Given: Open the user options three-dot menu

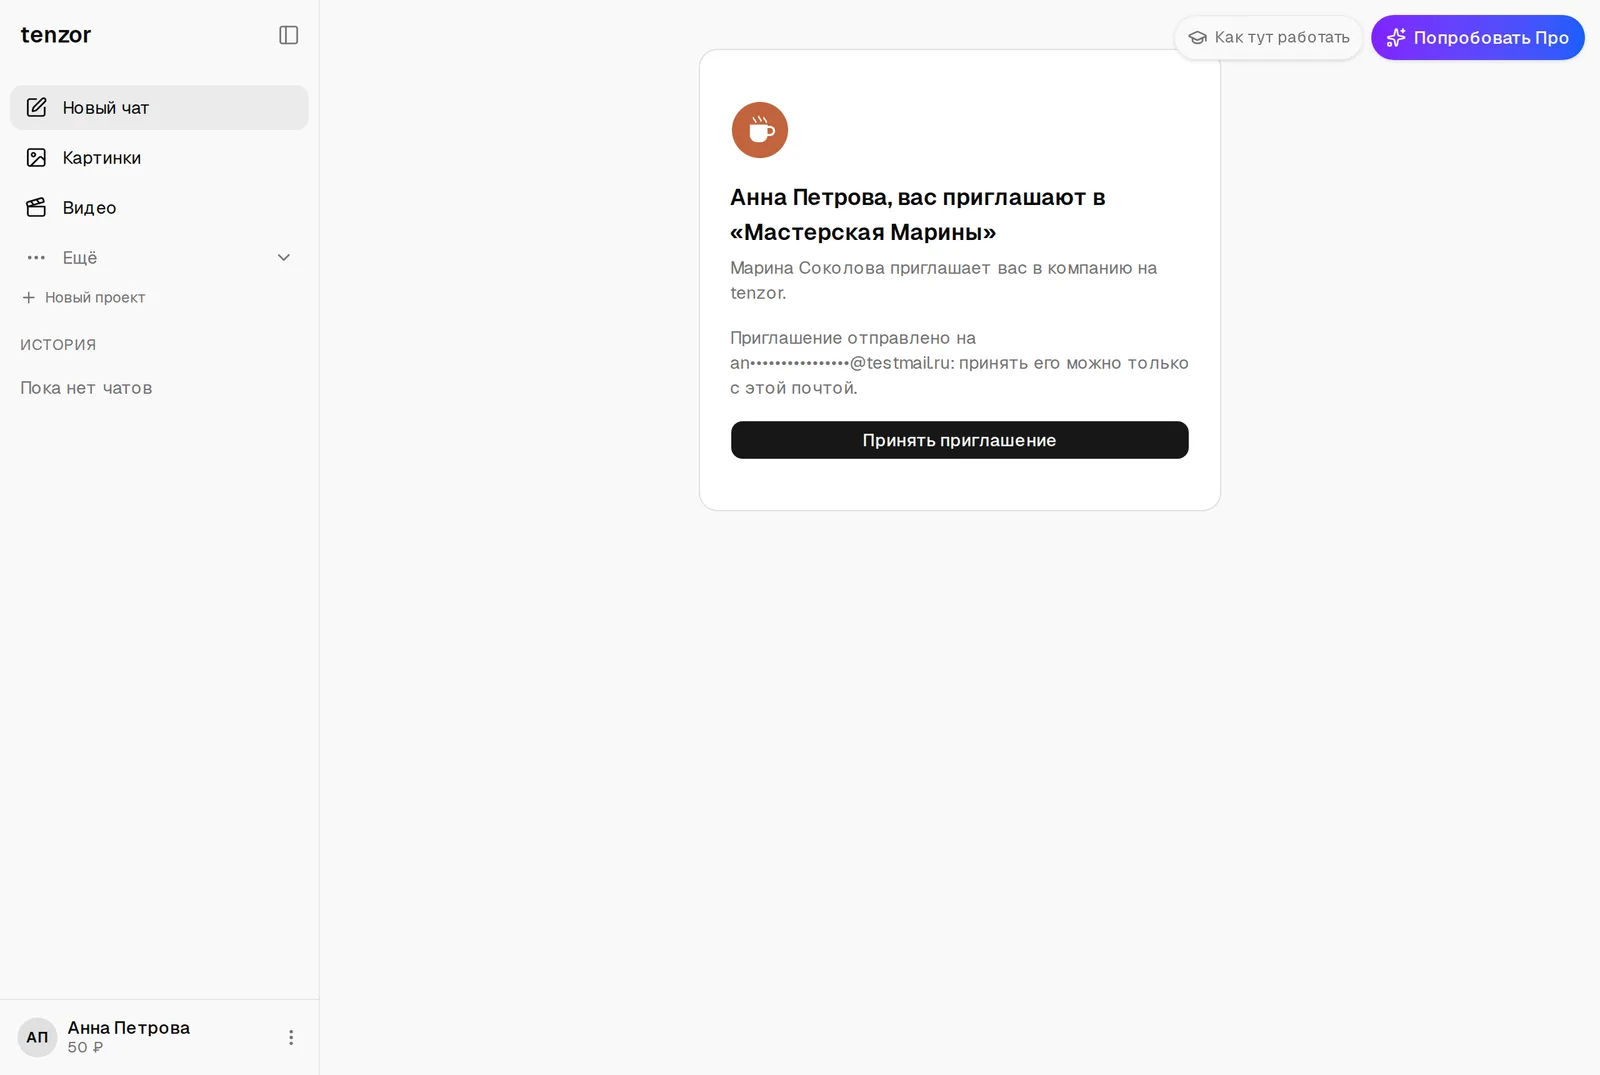Looking at the screenshot, I should [291, 1037].
